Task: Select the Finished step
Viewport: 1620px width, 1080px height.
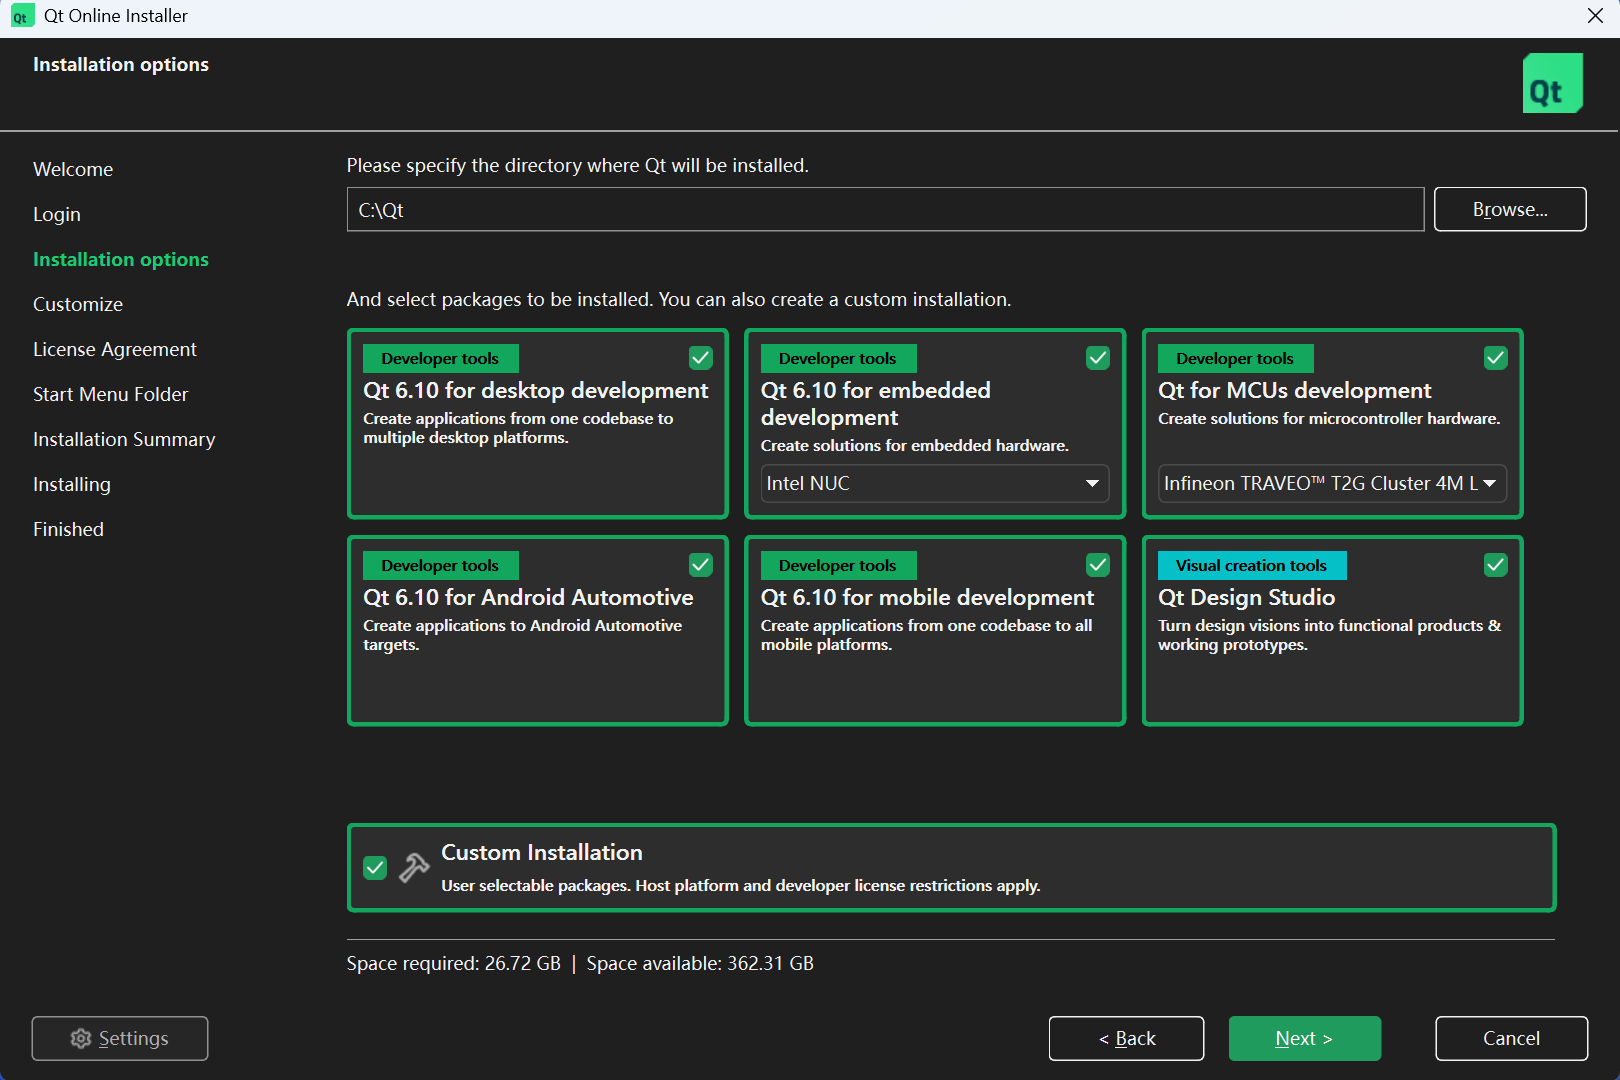Action: (68, 529)
